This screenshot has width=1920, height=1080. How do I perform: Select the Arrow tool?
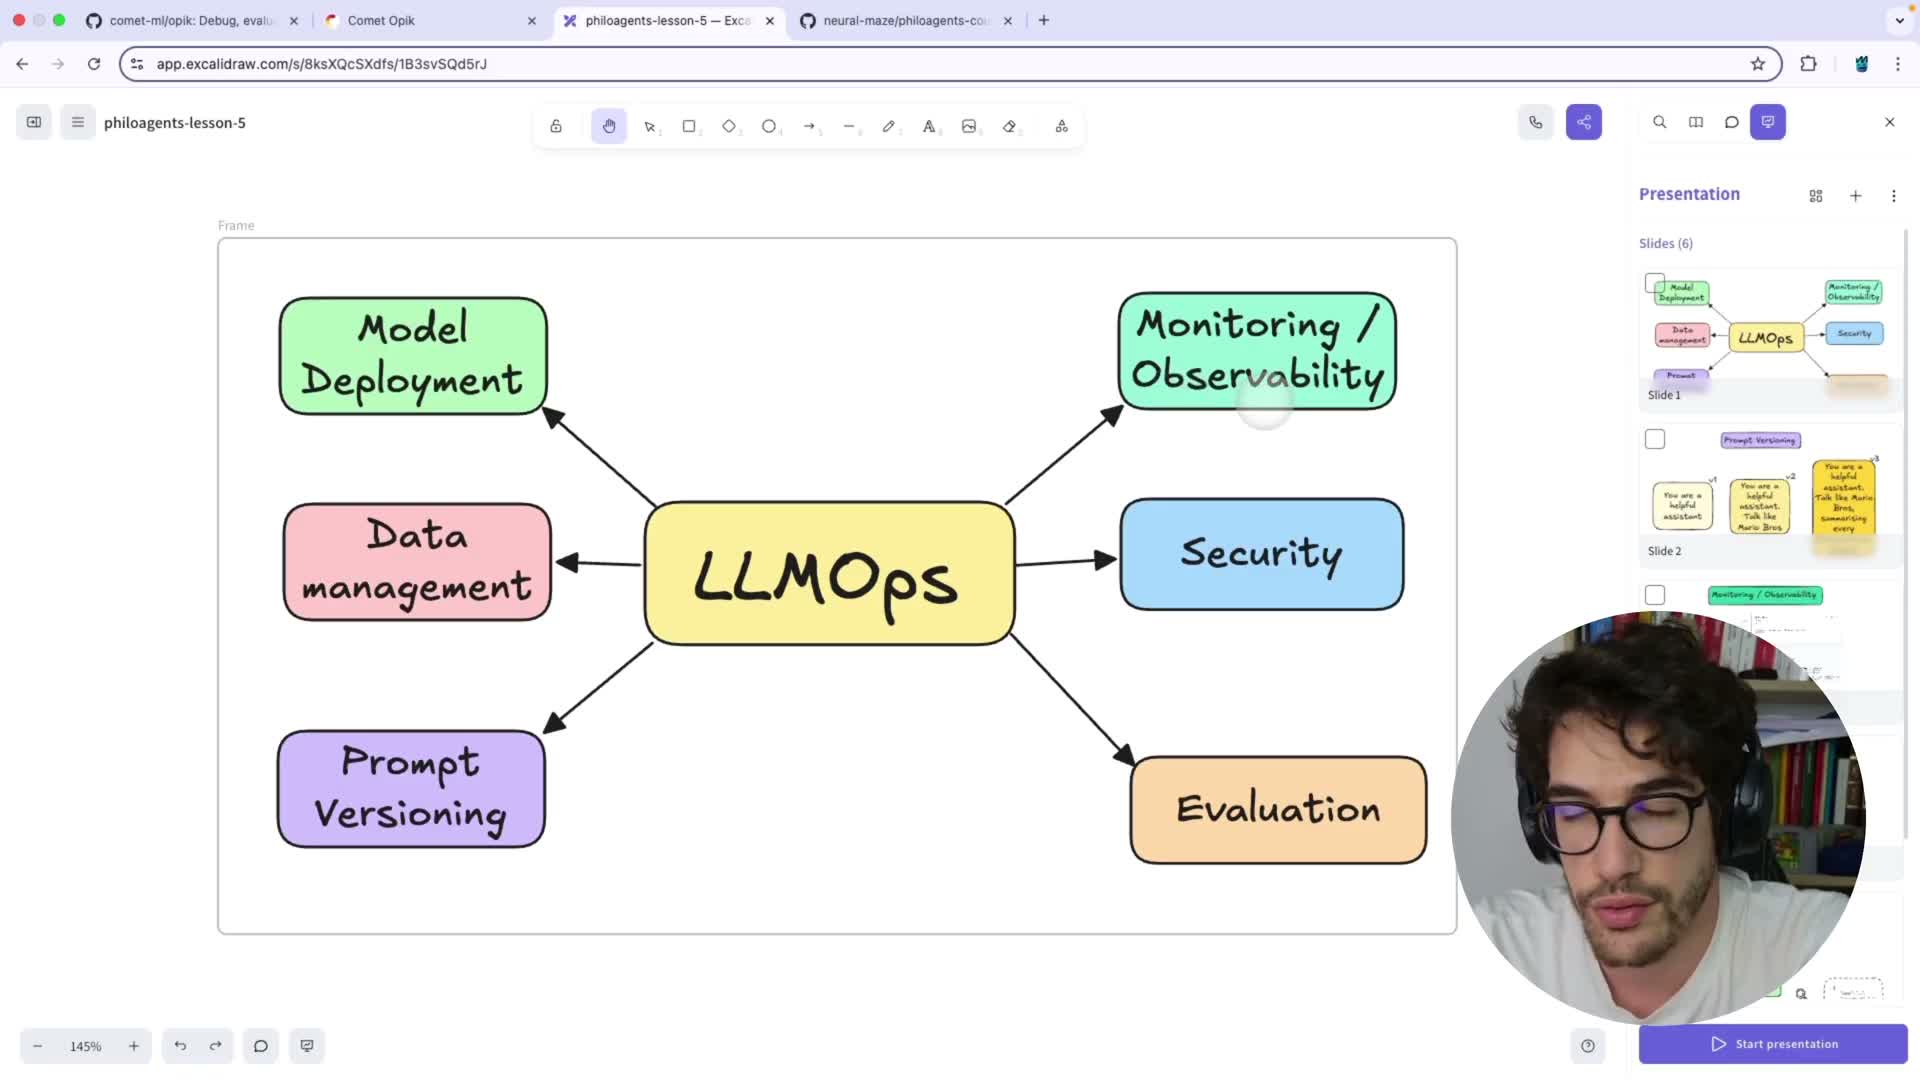pyautogui.click(x=809, y=126)
